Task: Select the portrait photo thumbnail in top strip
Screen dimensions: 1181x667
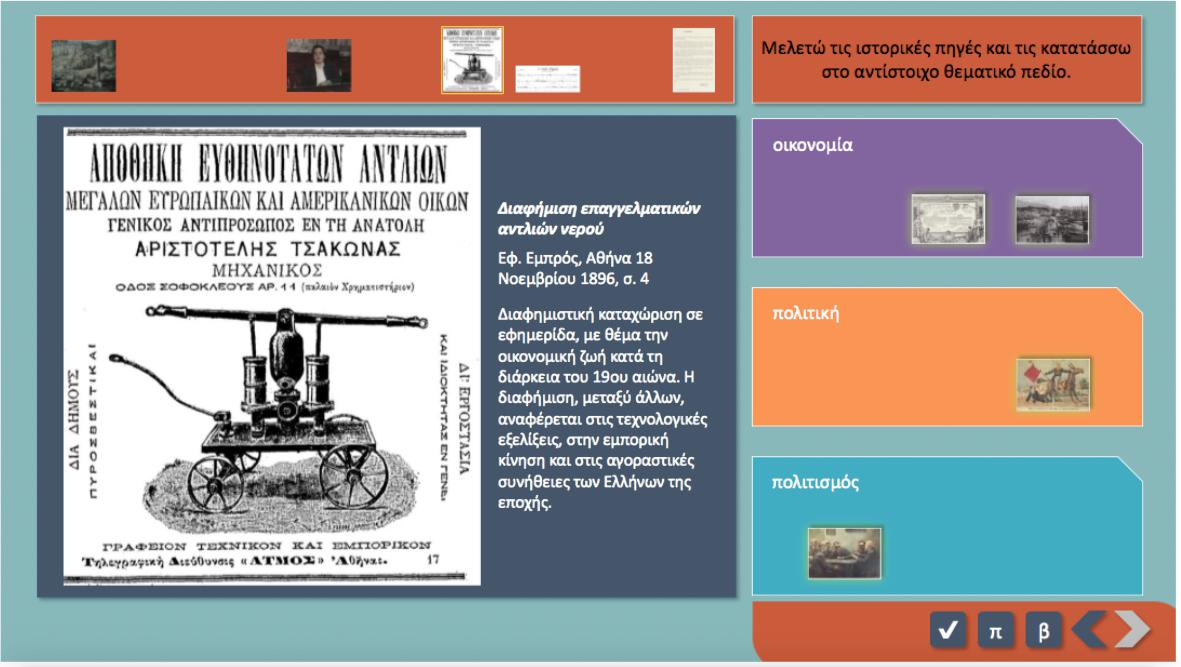Action: click(319, 65)
